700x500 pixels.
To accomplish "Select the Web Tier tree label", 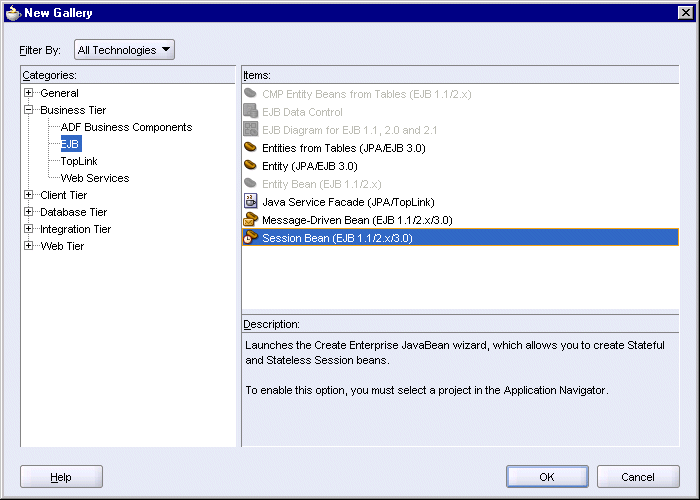I will click(x=62, y=246).
